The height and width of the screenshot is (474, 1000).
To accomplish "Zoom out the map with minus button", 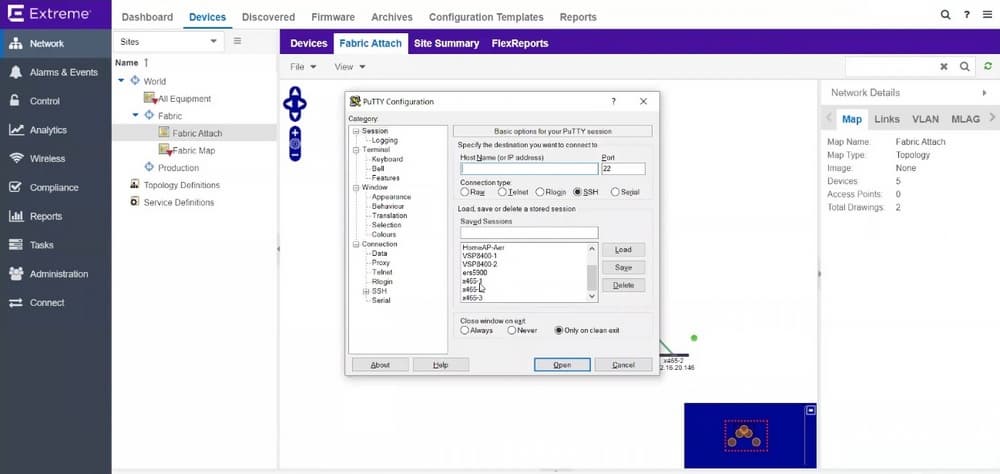I will pos(295,155).
